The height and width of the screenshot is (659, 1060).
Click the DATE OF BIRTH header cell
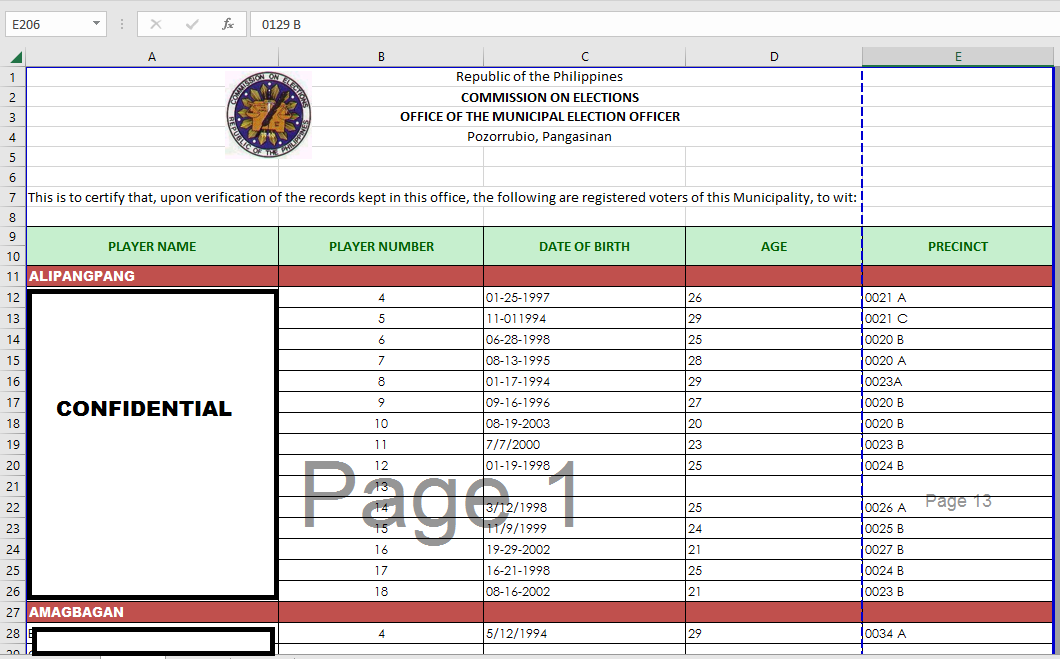pos(585,247)
